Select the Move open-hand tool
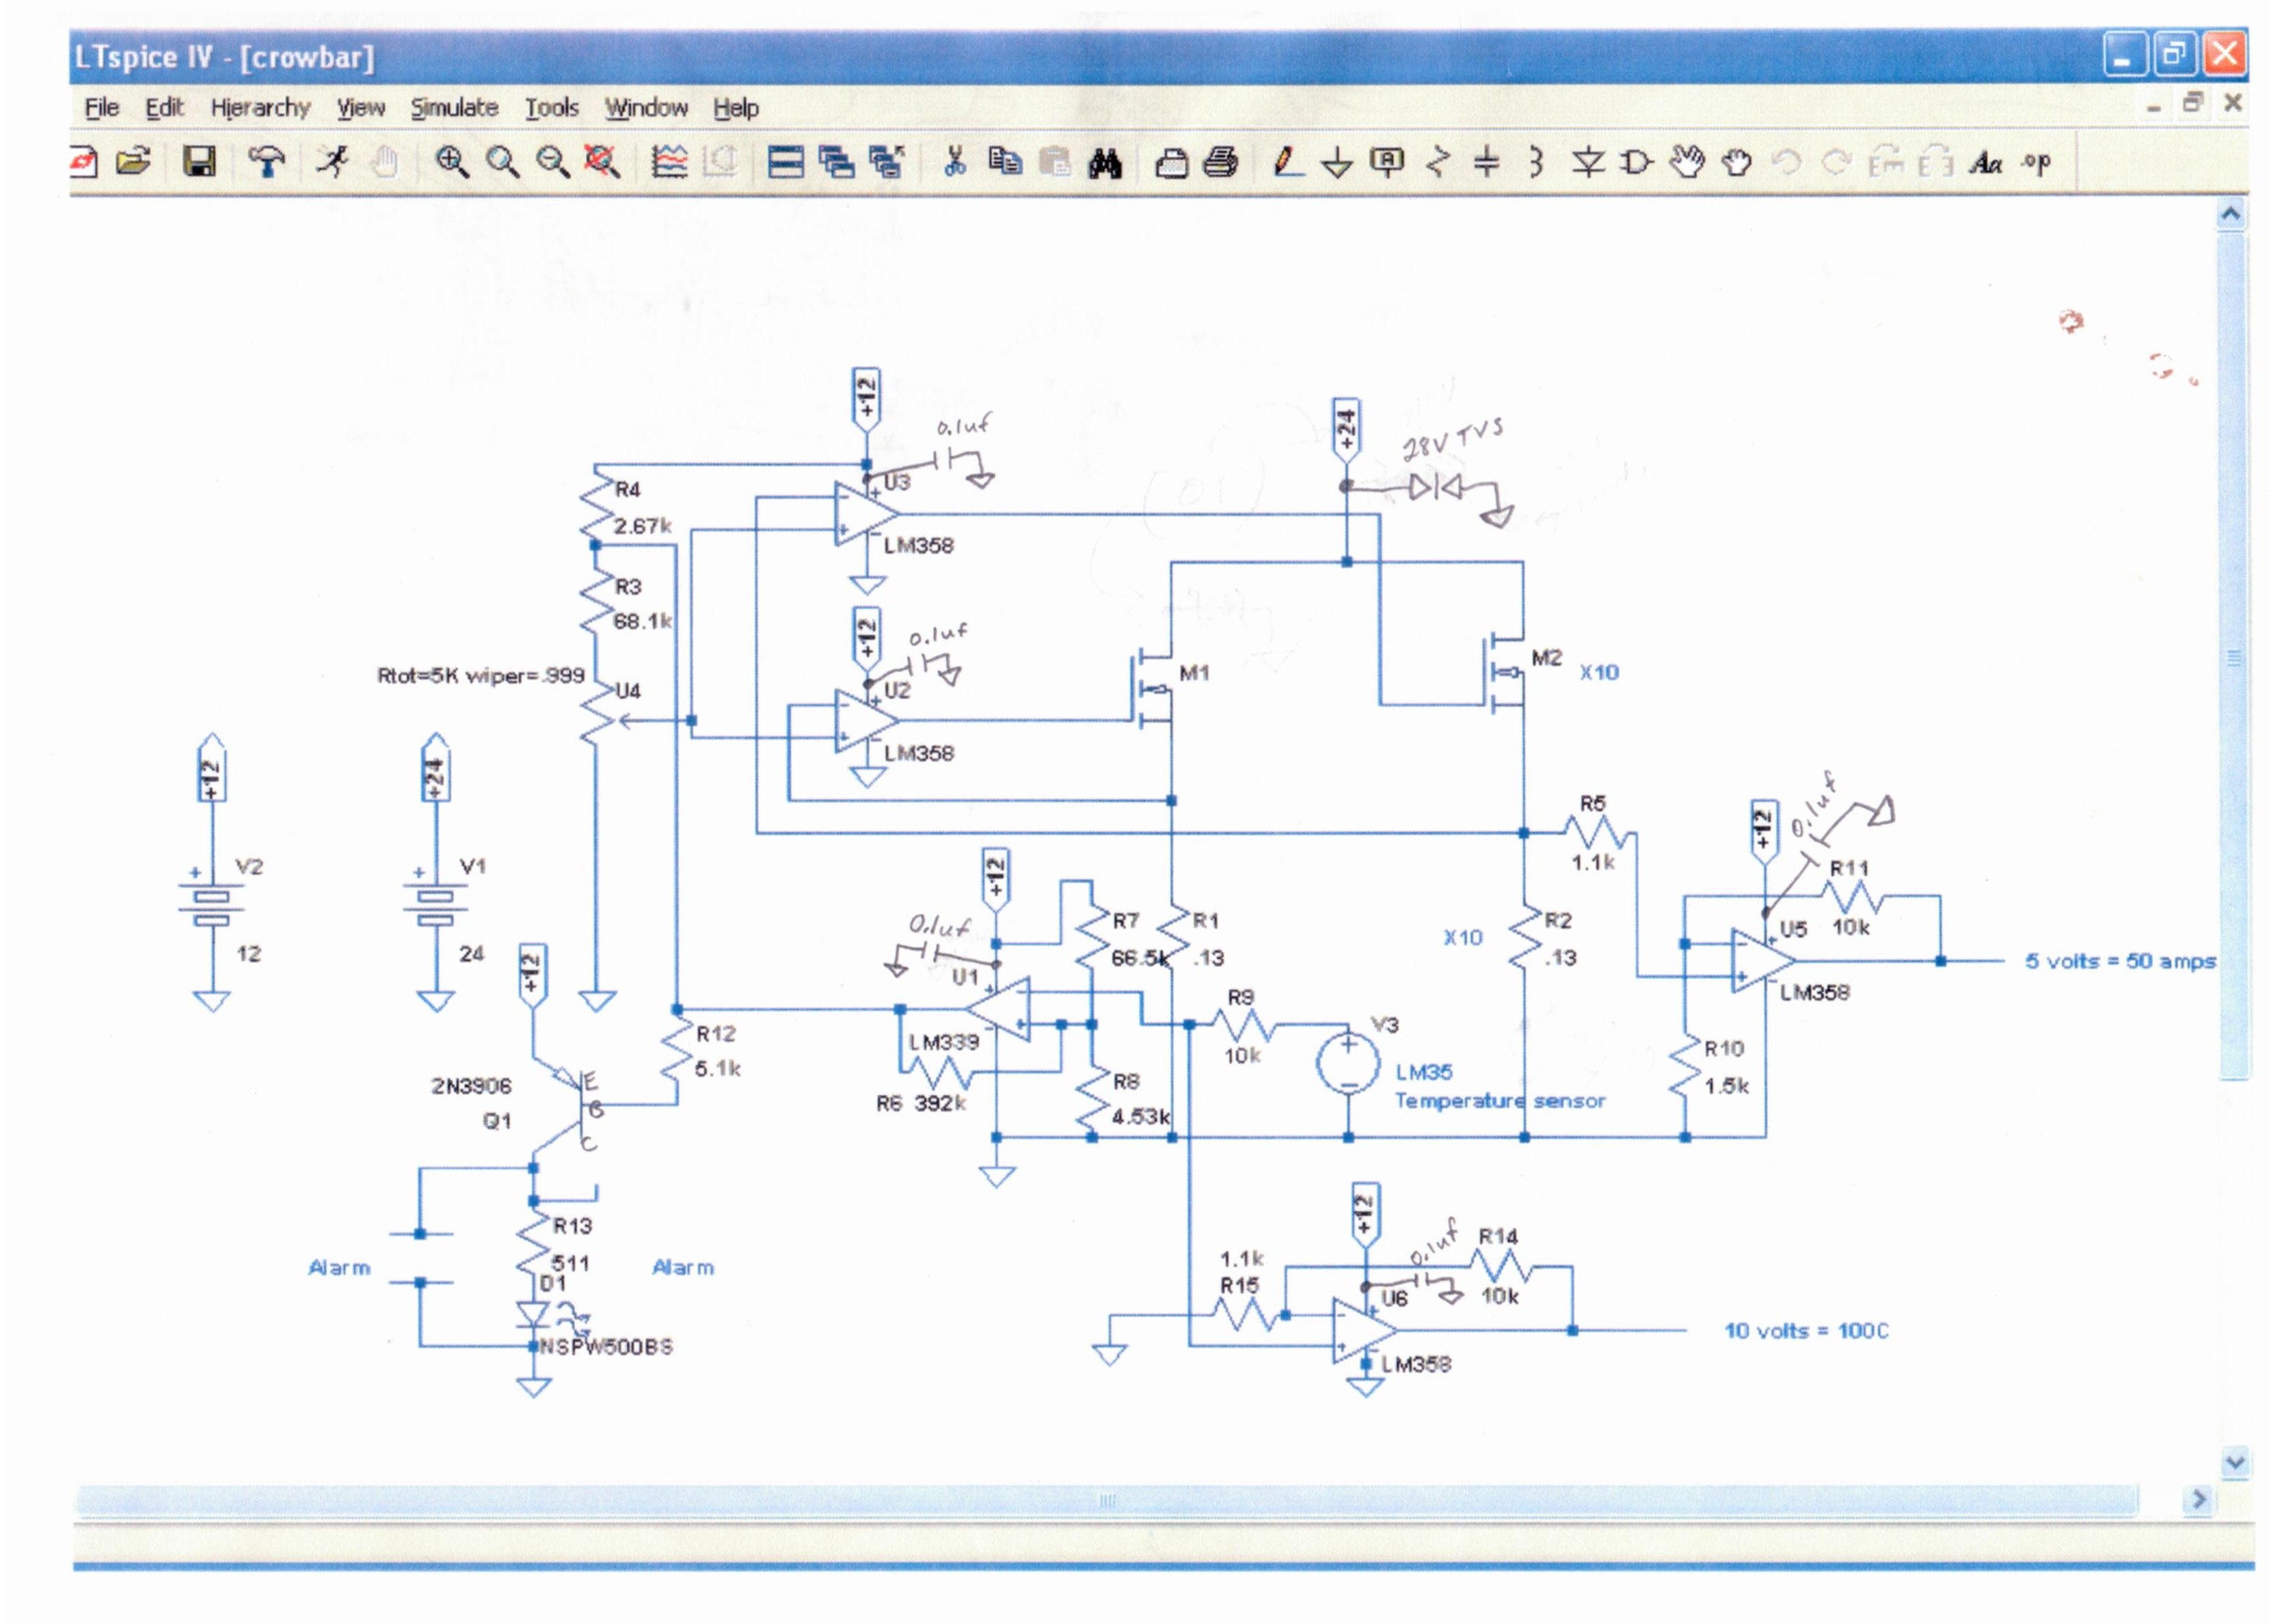The image size is (2269, 1624). 1687,161
